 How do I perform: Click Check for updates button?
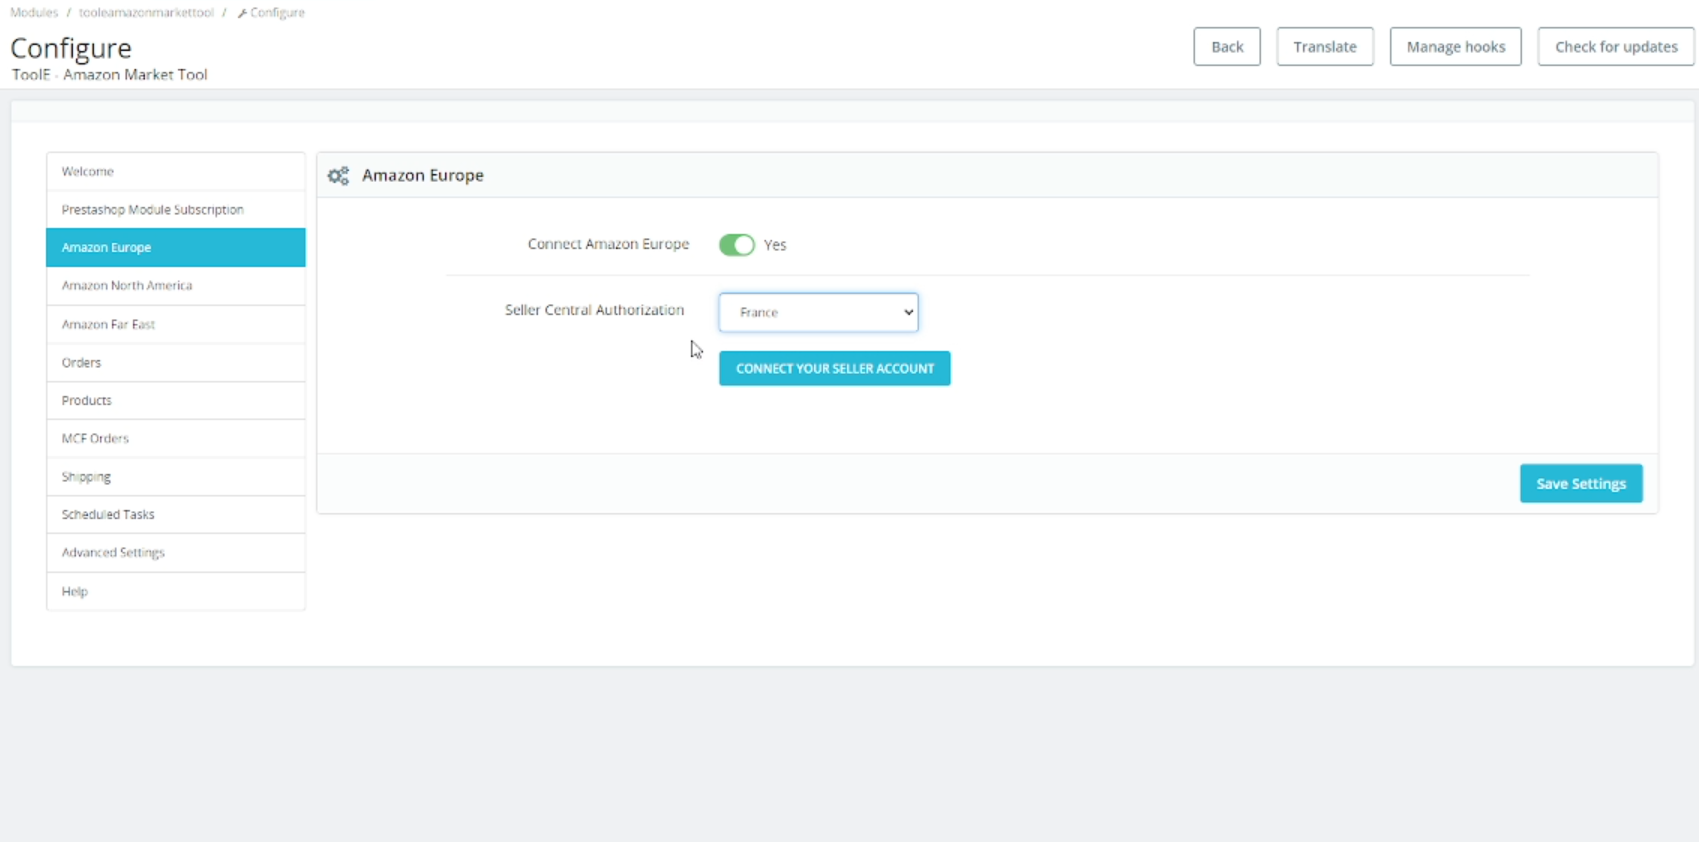[1616, 47]
